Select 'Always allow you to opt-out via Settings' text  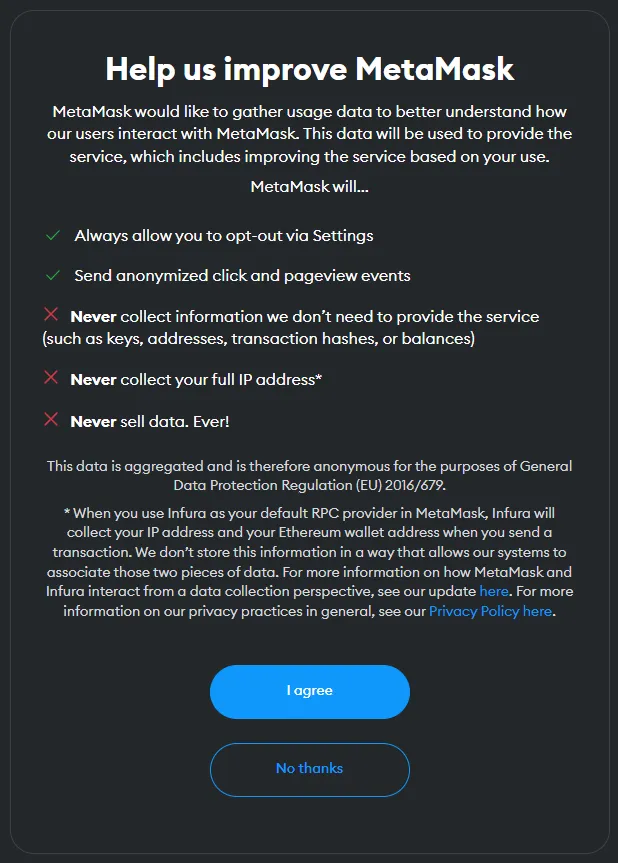(223, 236)
